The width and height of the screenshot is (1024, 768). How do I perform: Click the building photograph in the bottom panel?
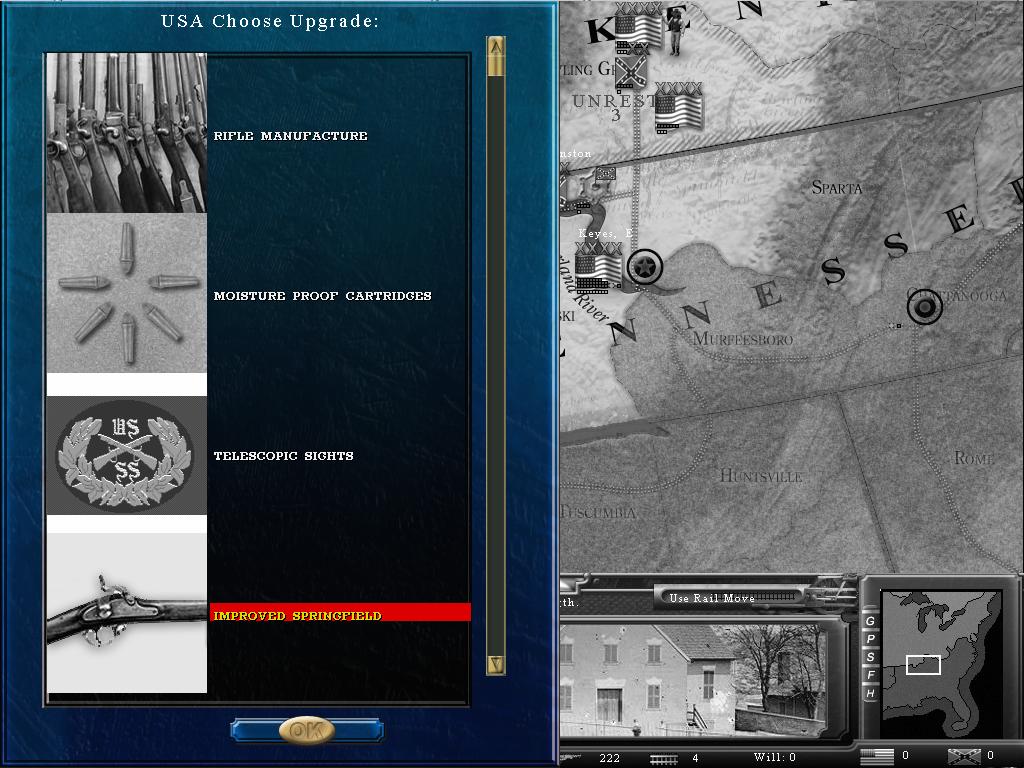tap(694, 680)
